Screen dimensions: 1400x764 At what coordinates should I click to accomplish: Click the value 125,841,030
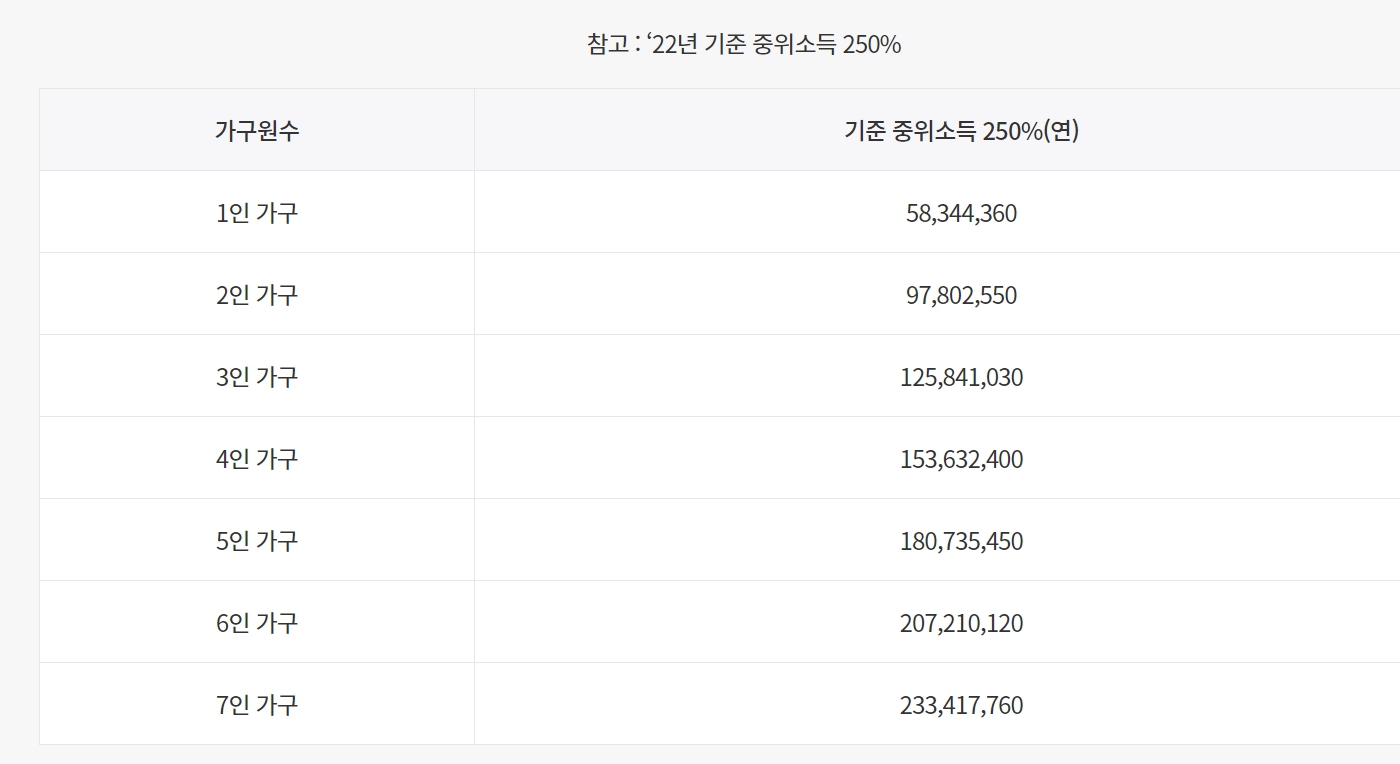pos(961,377)
